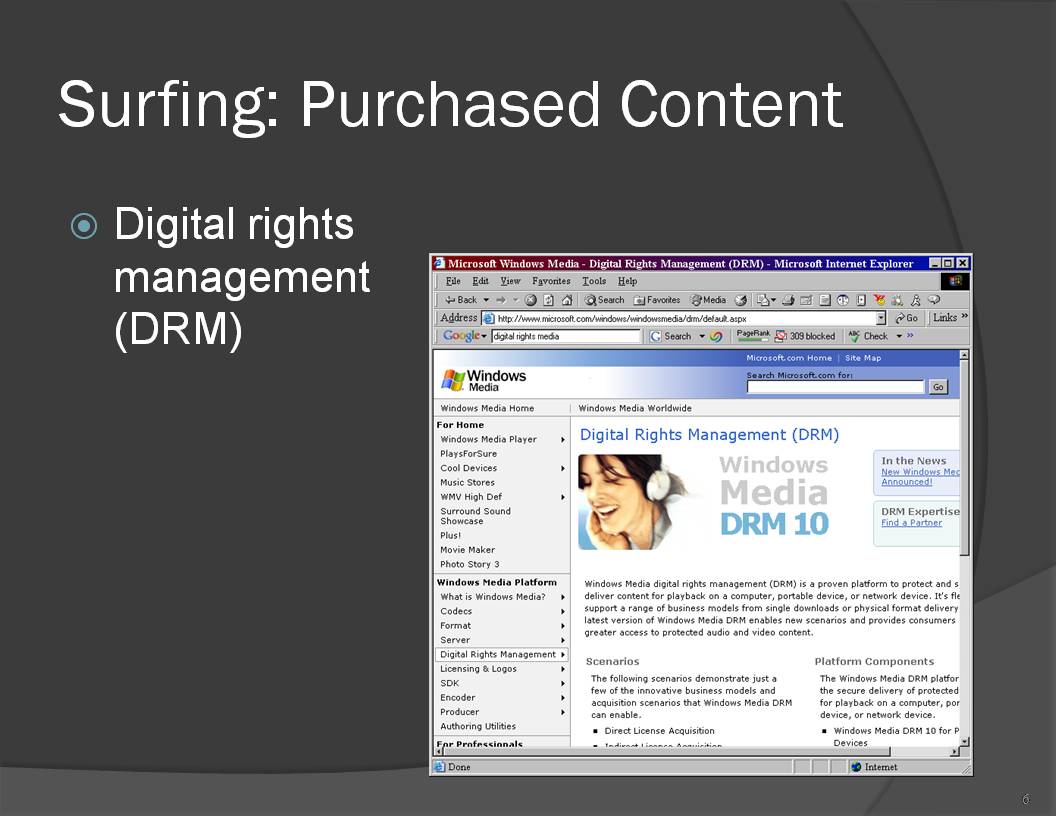
Task: Open Windows Media Worldwide nav link
Action: coord(634,408)
